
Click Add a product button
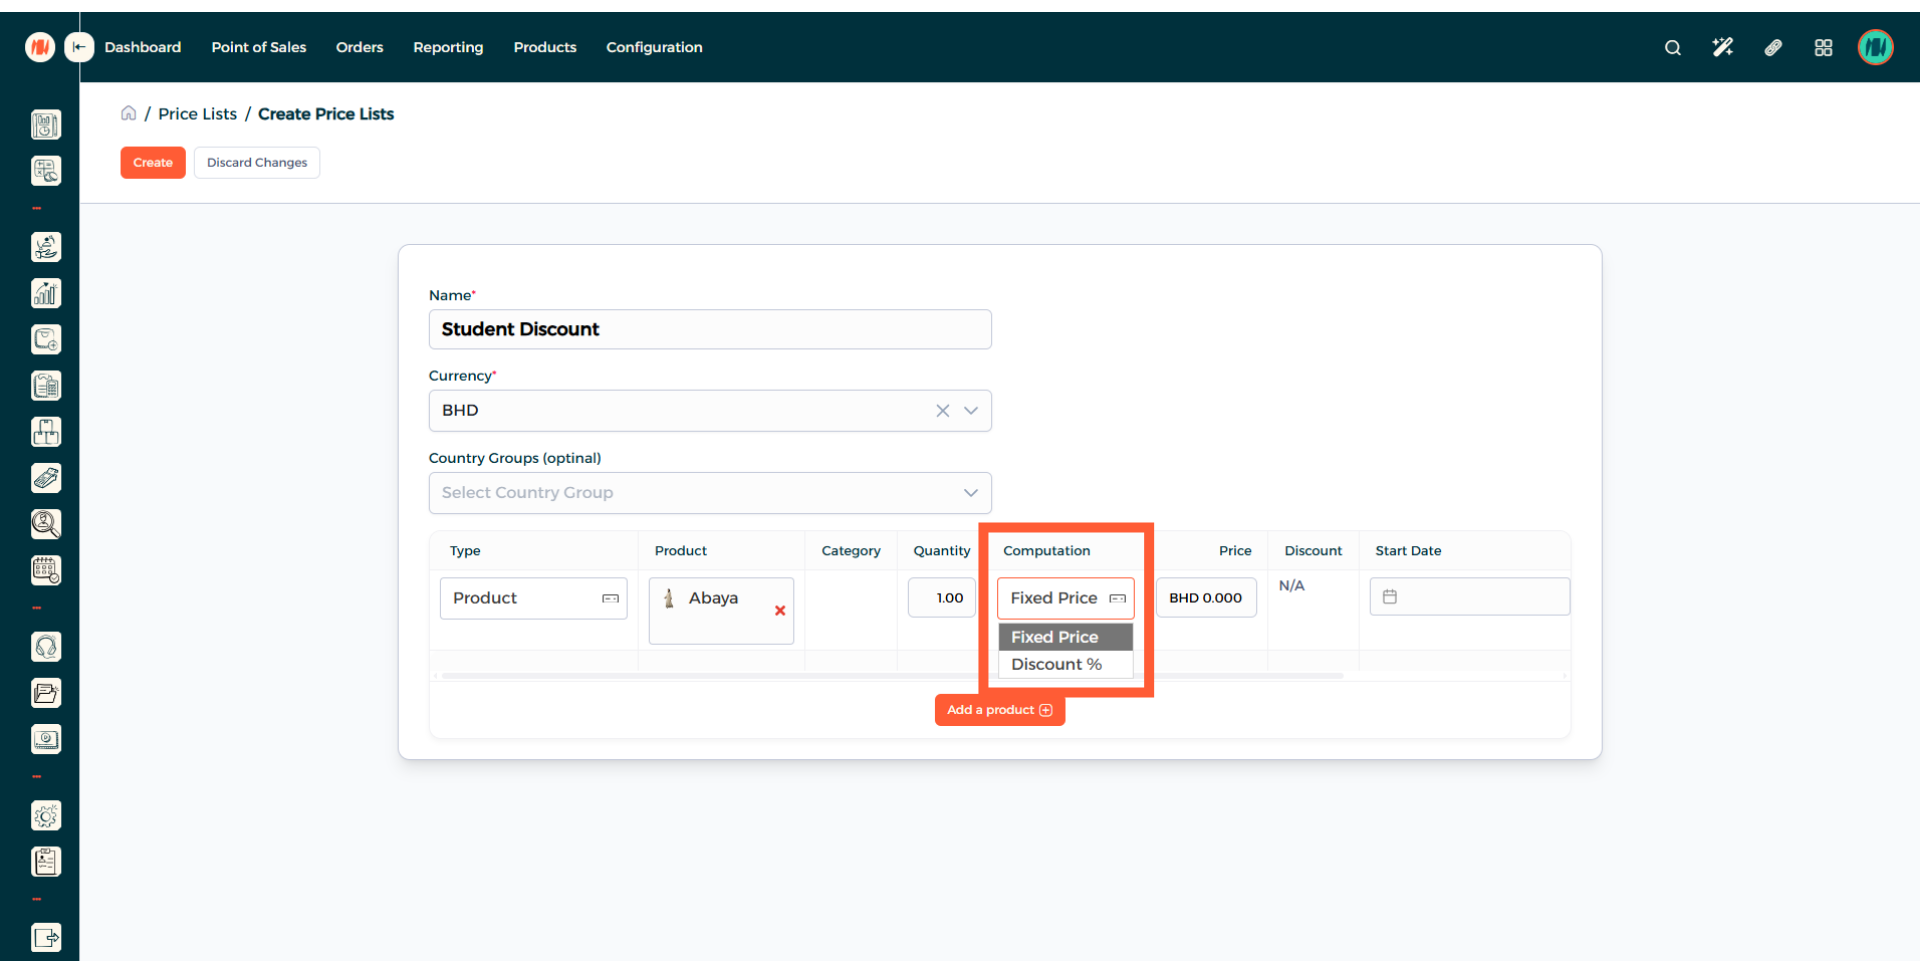tap(999, 710)
